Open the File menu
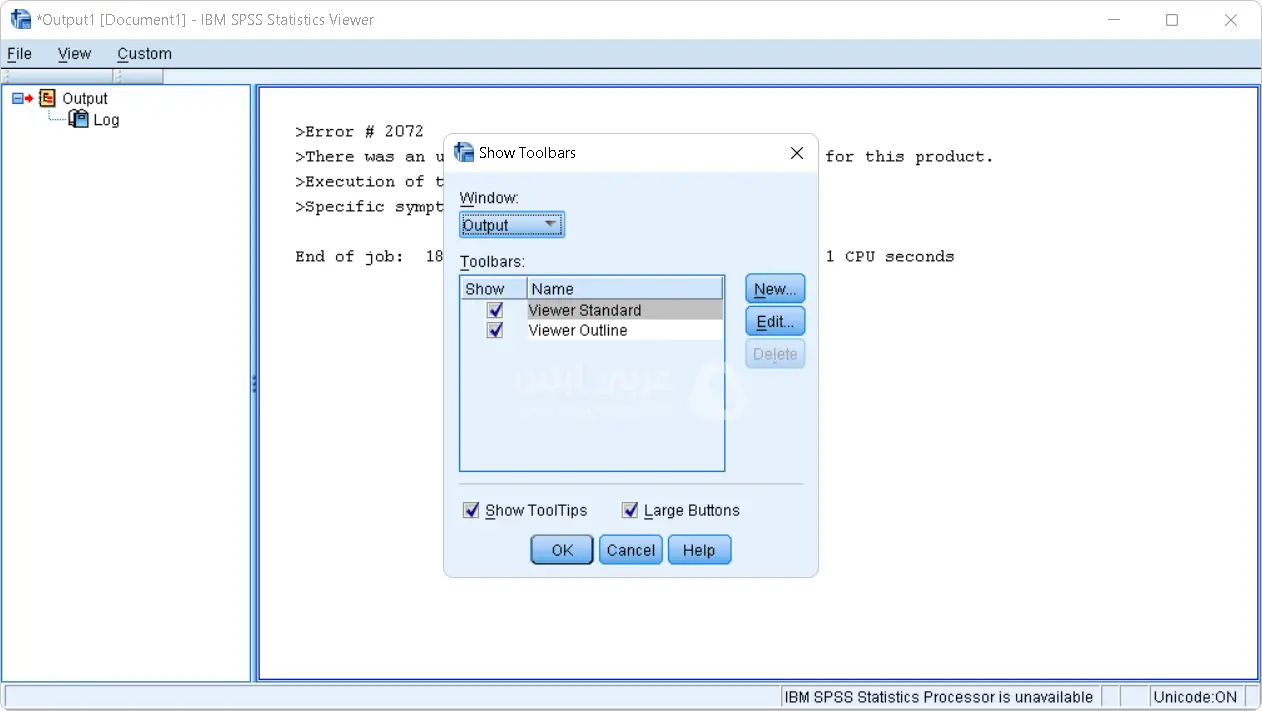 [x=19, y=54]
